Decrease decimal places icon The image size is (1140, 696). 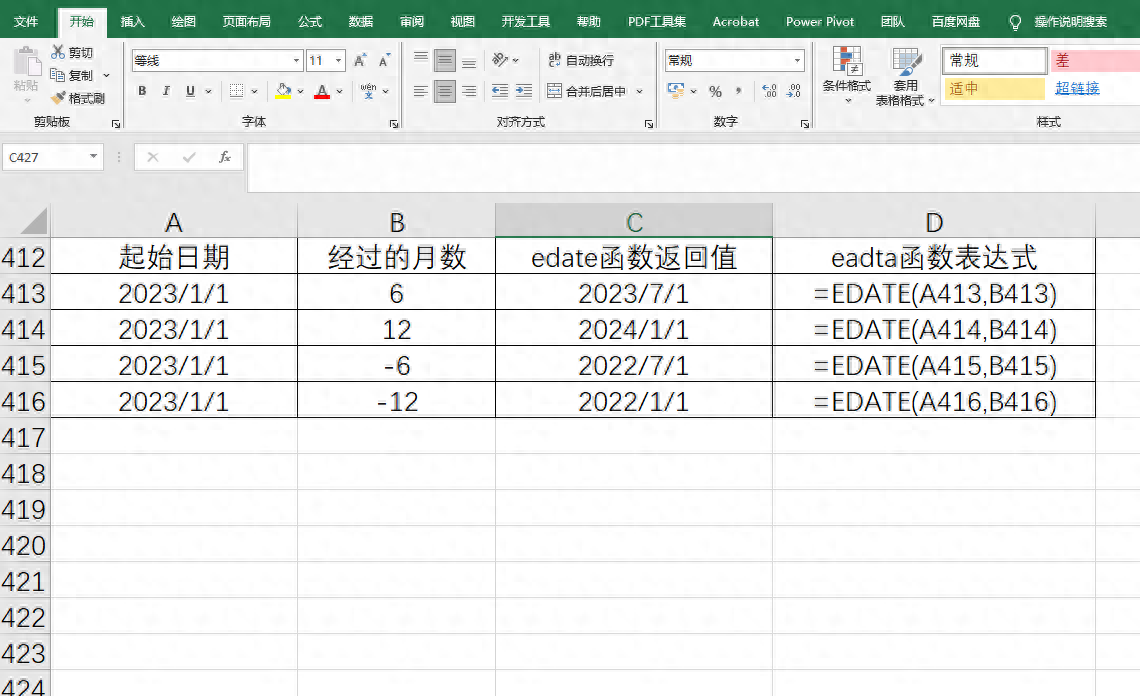click(793, 91)
